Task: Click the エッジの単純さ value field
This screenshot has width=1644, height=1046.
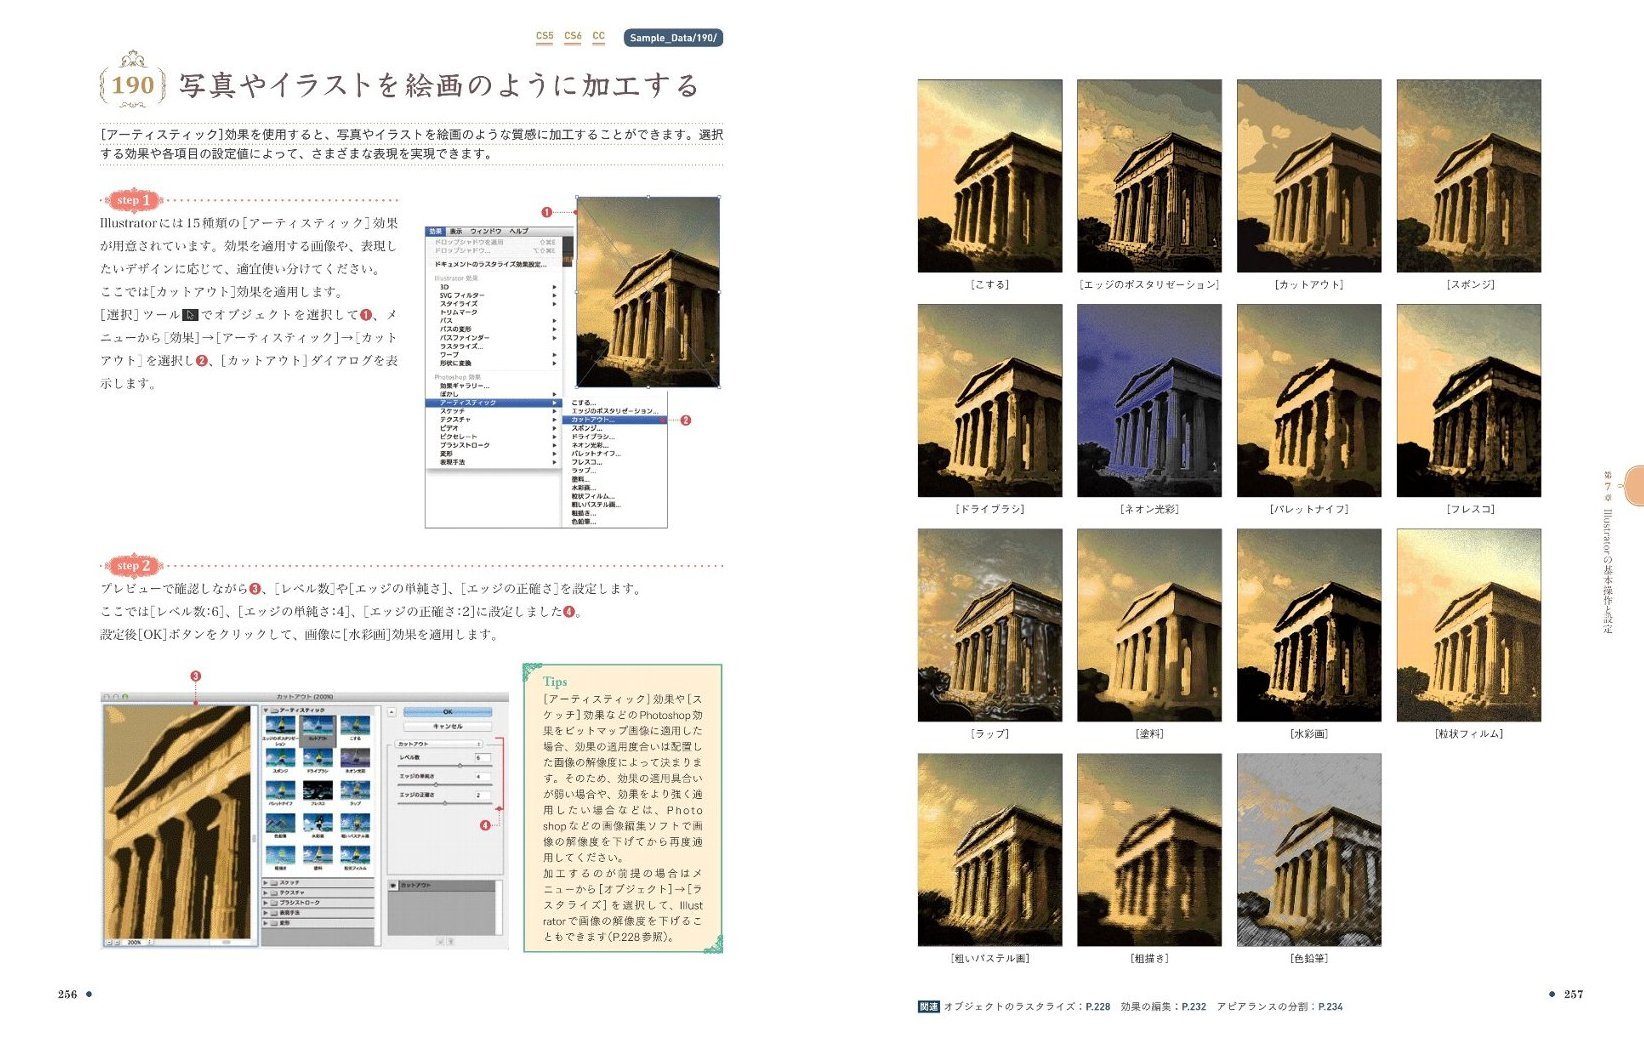Action: coord(483,776)
